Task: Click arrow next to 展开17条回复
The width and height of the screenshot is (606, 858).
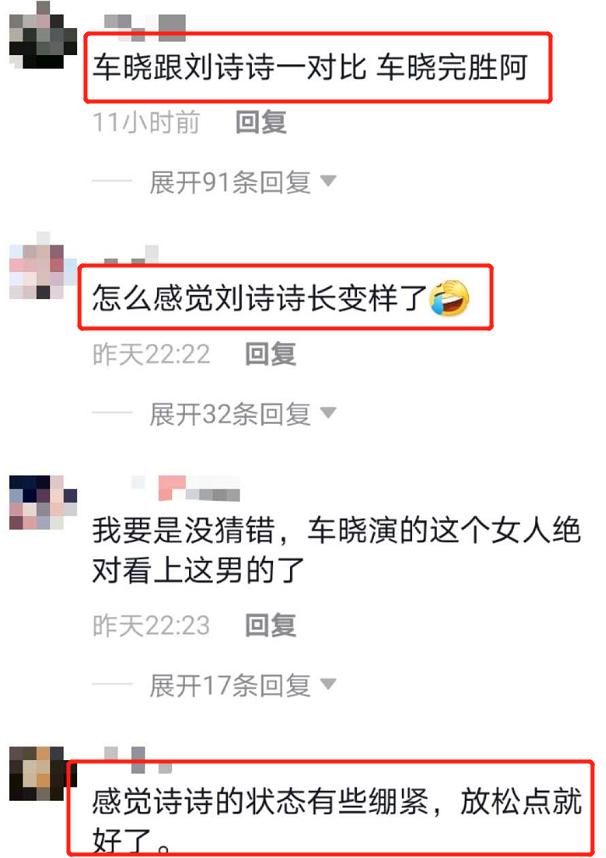Action: coord(328,684)
